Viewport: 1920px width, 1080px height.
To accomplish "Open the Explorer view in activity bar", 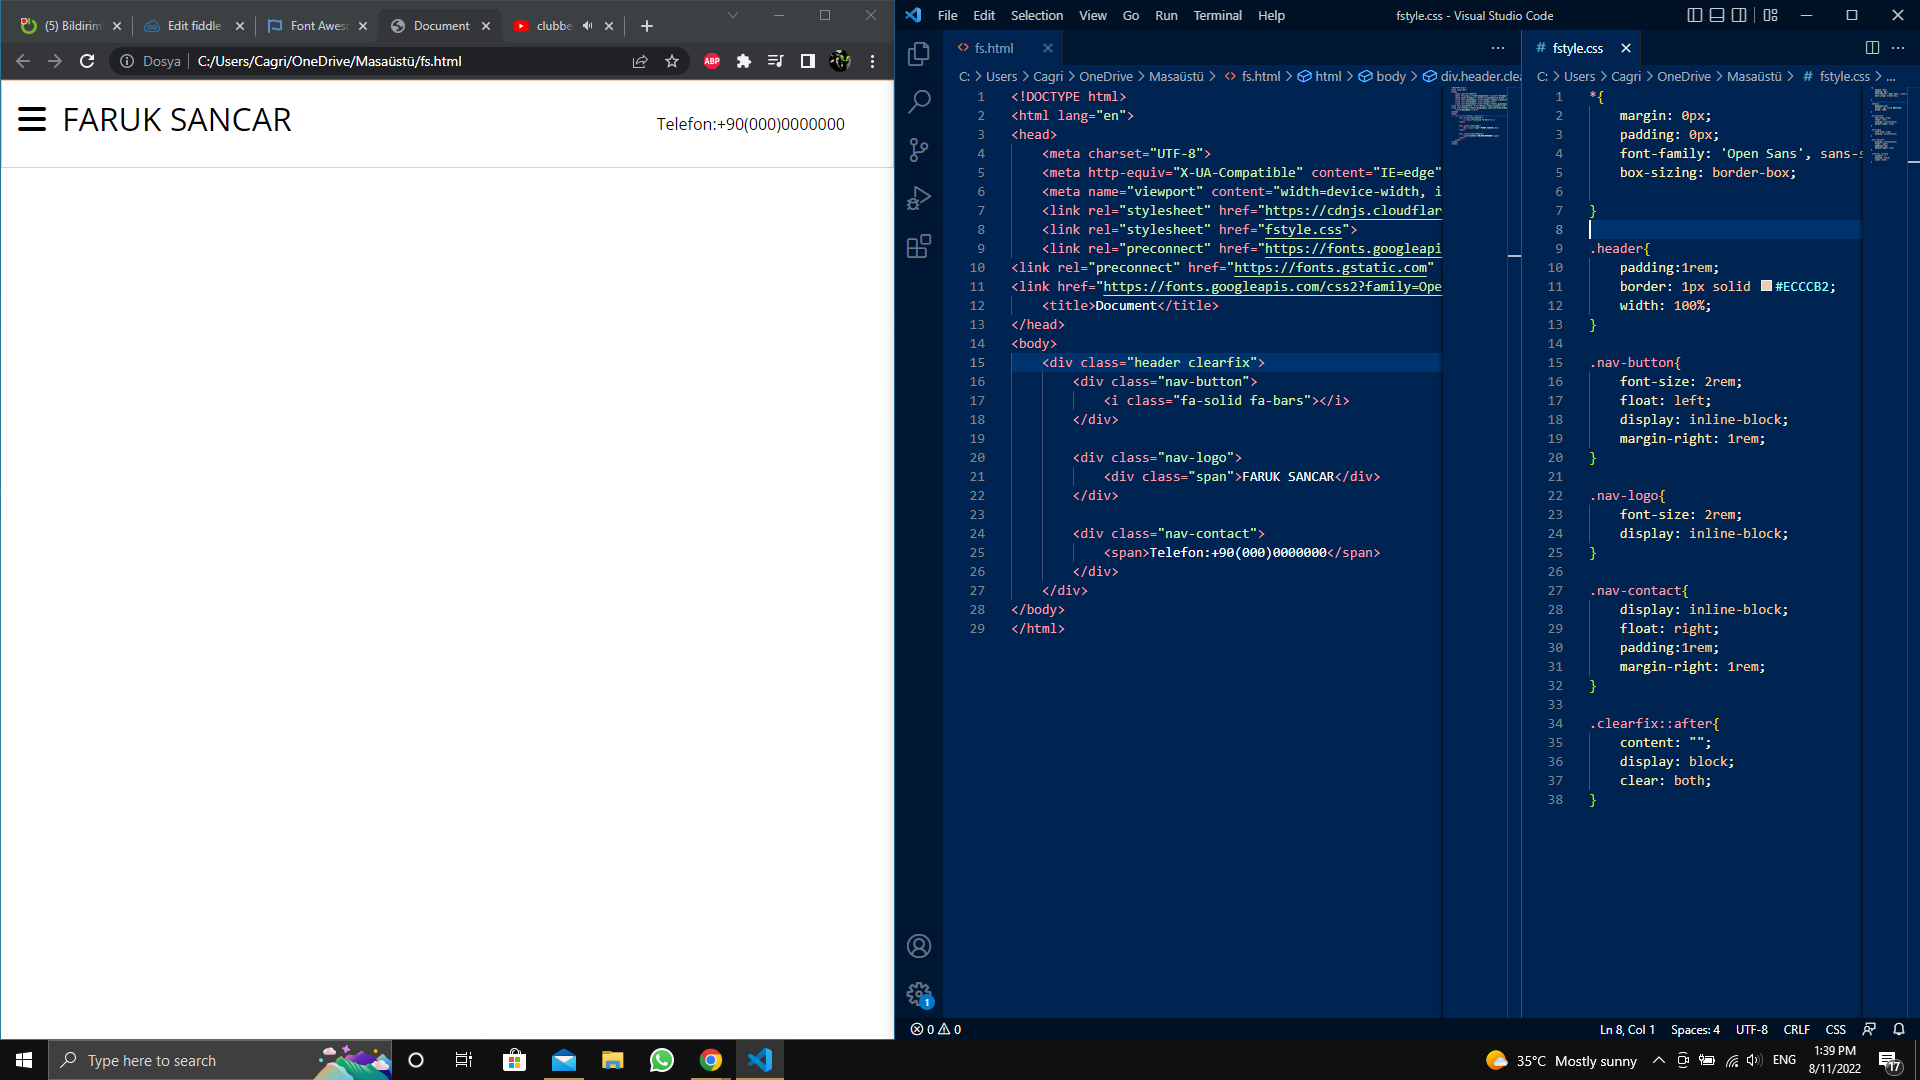I will [918, 54].
